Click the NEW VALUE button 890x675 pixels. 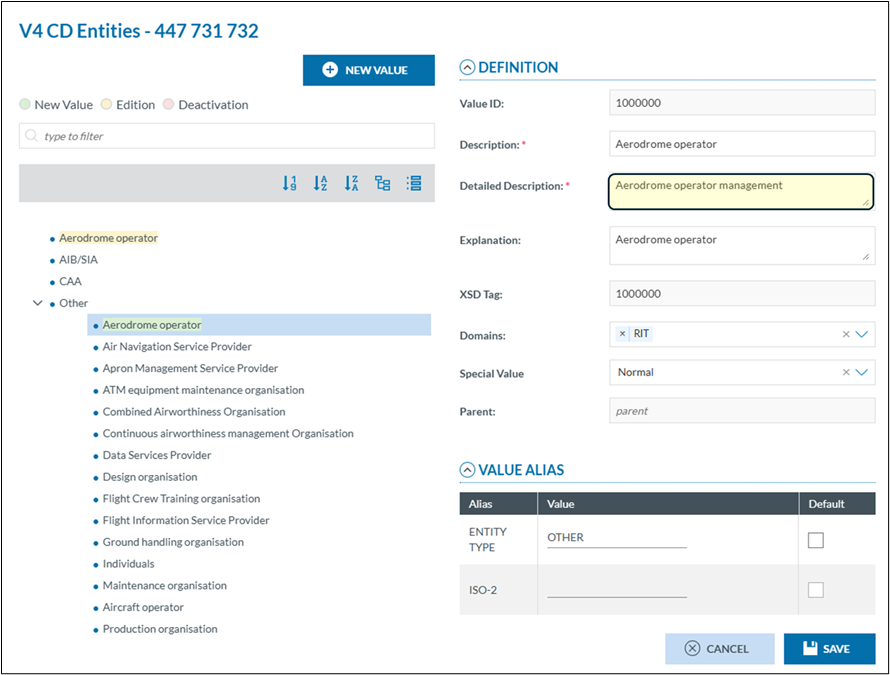click(369, 70)
